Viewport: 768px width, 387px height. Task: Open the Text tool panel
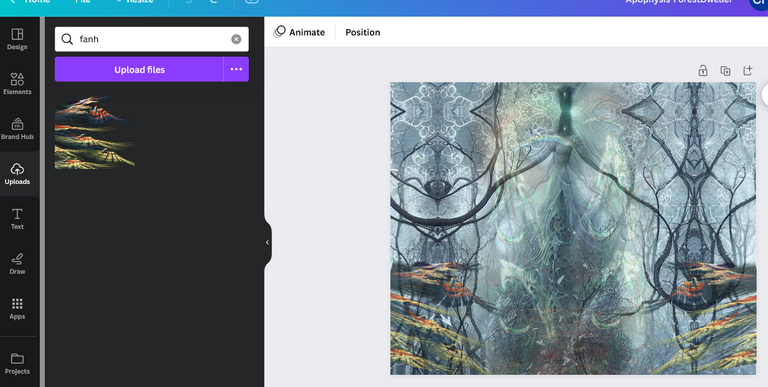point(17,218)
